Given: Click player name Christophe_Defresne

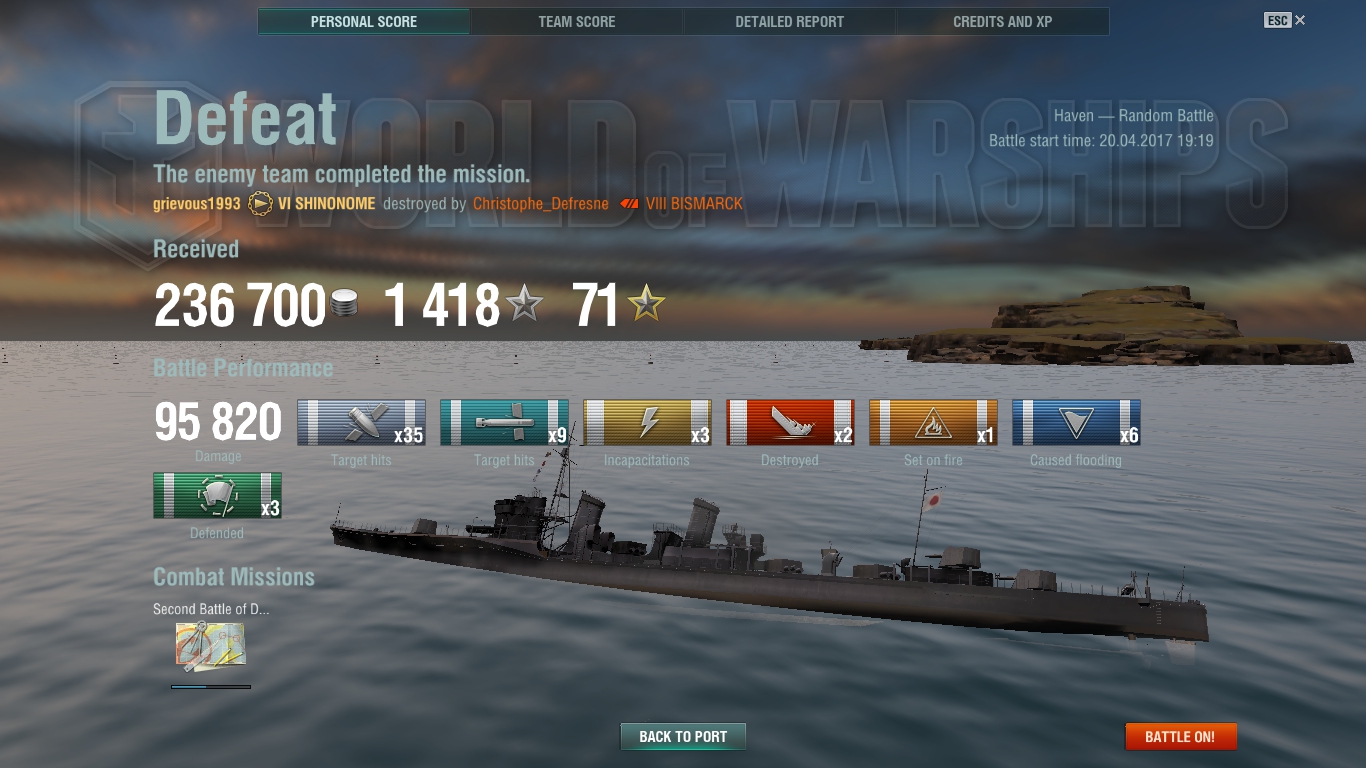Looking at the screenshot, I should 541,204.
